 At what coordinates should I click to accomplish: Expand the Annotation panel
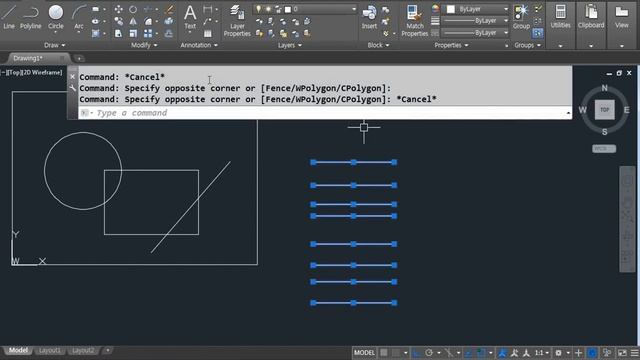(199, 45)
